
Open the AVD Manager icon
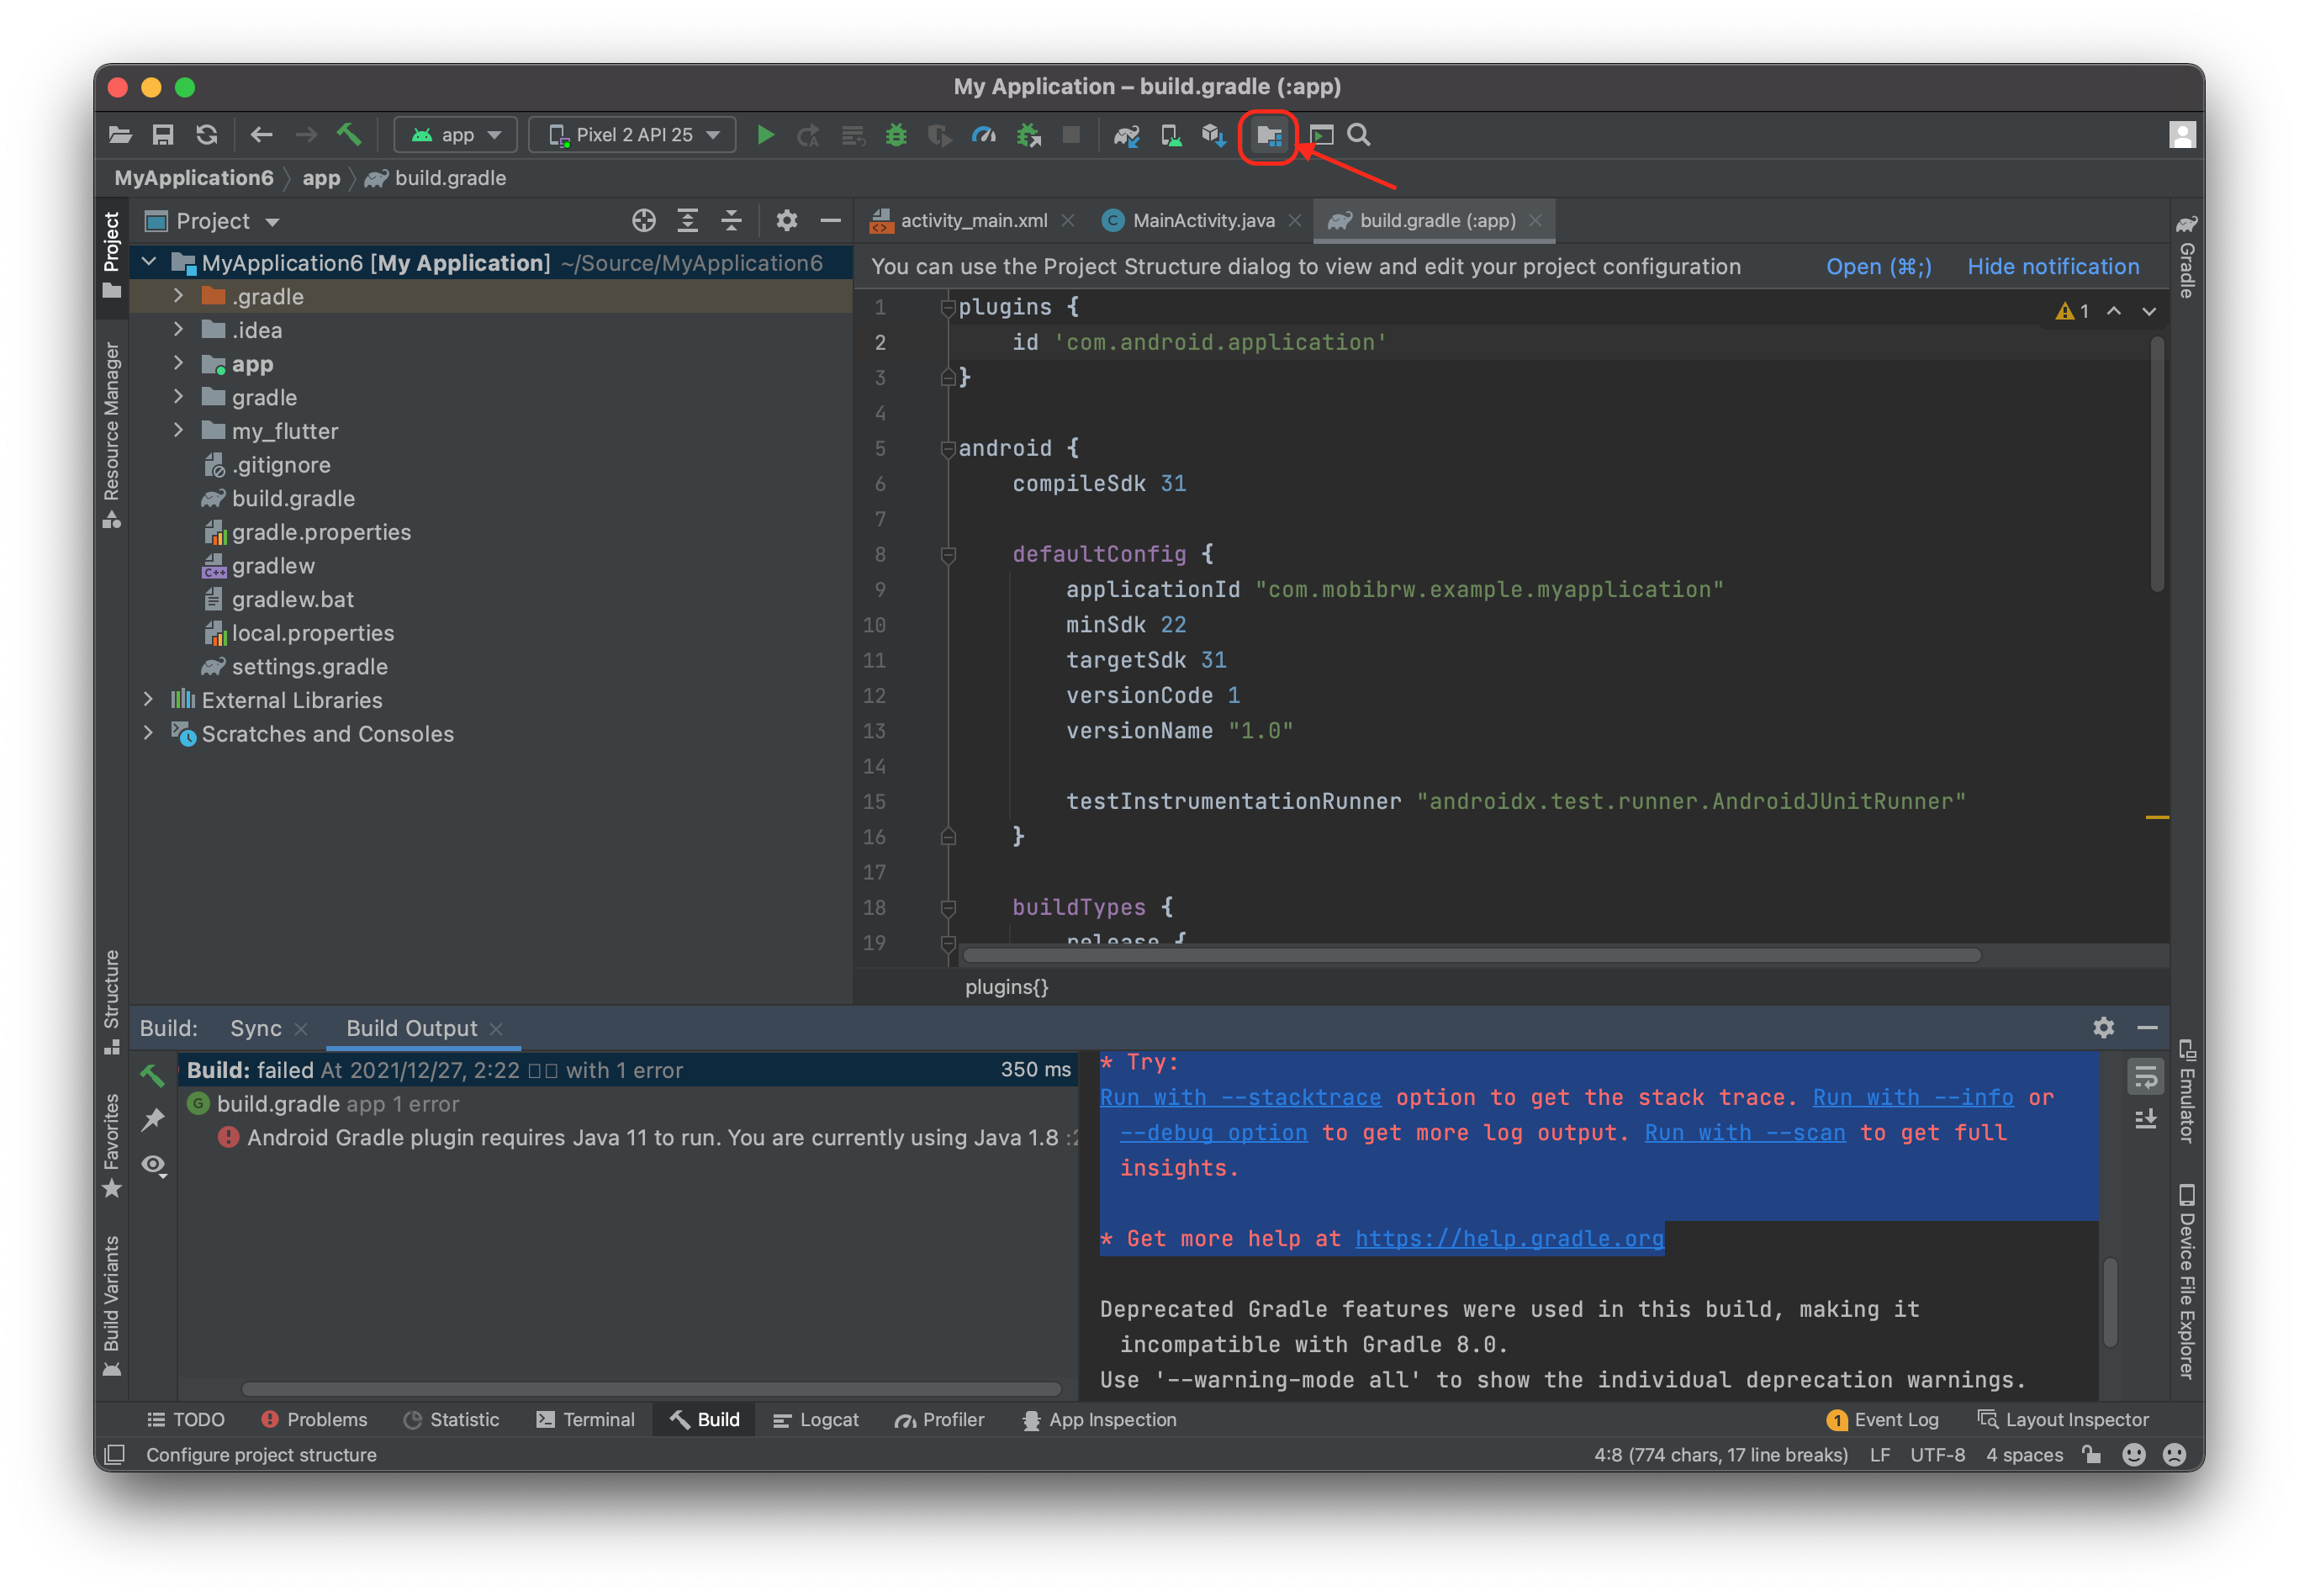[1171, 135]
